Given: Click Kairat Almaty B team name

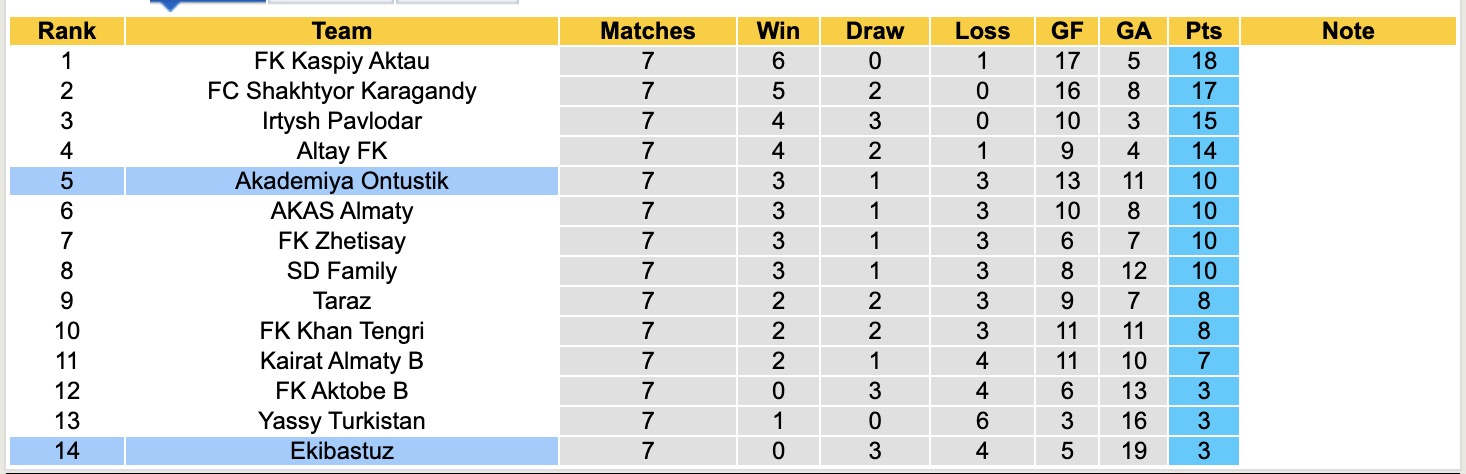Looking at the screenshot, I should point(341,361).
